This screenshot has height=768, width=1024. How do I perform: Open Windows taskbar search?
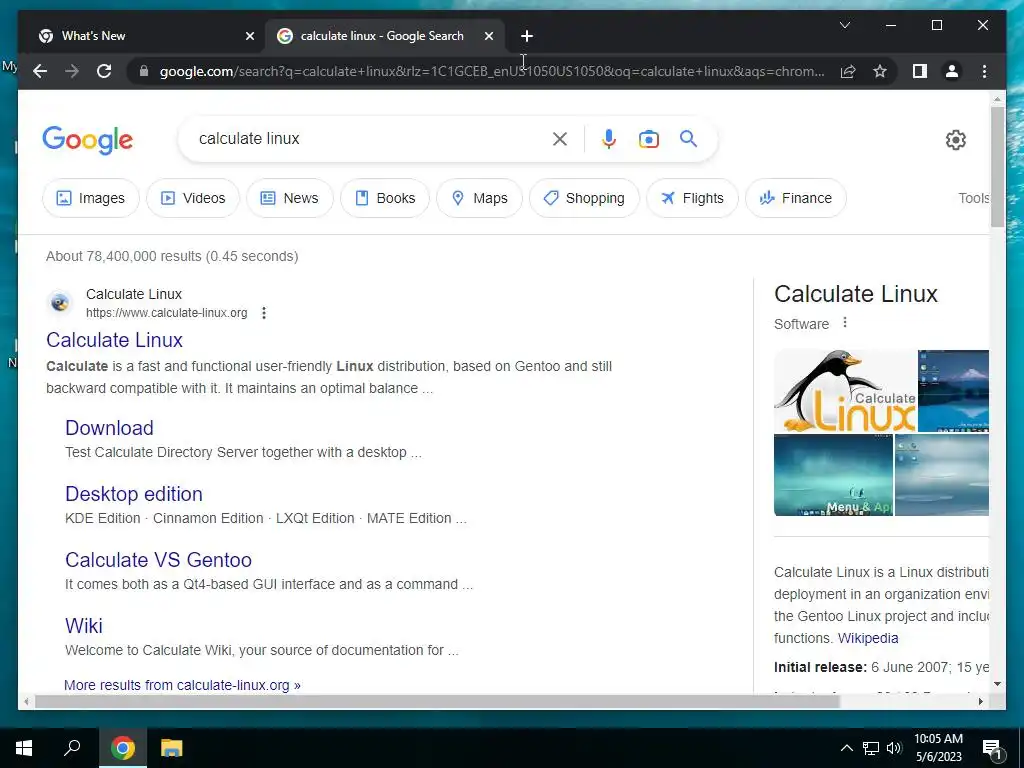[72, 748]
